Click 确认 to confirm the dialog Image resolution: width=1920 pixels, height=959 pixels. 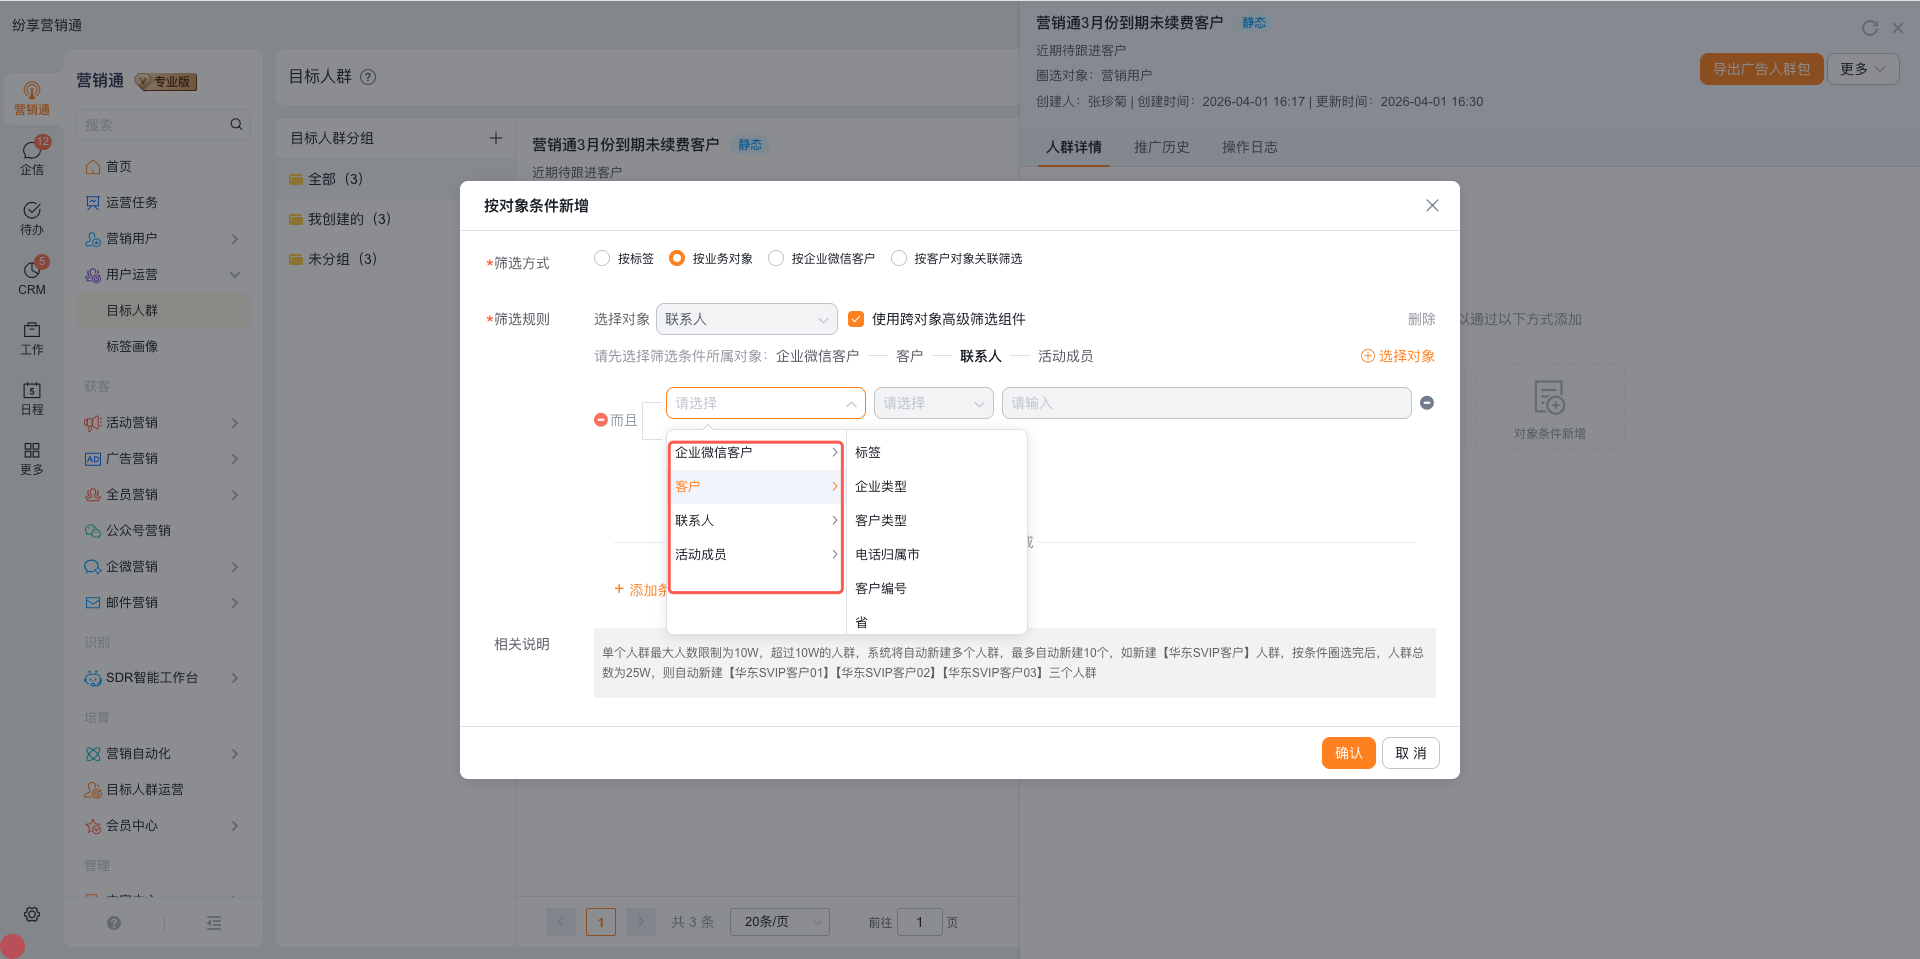[1349, 753]
